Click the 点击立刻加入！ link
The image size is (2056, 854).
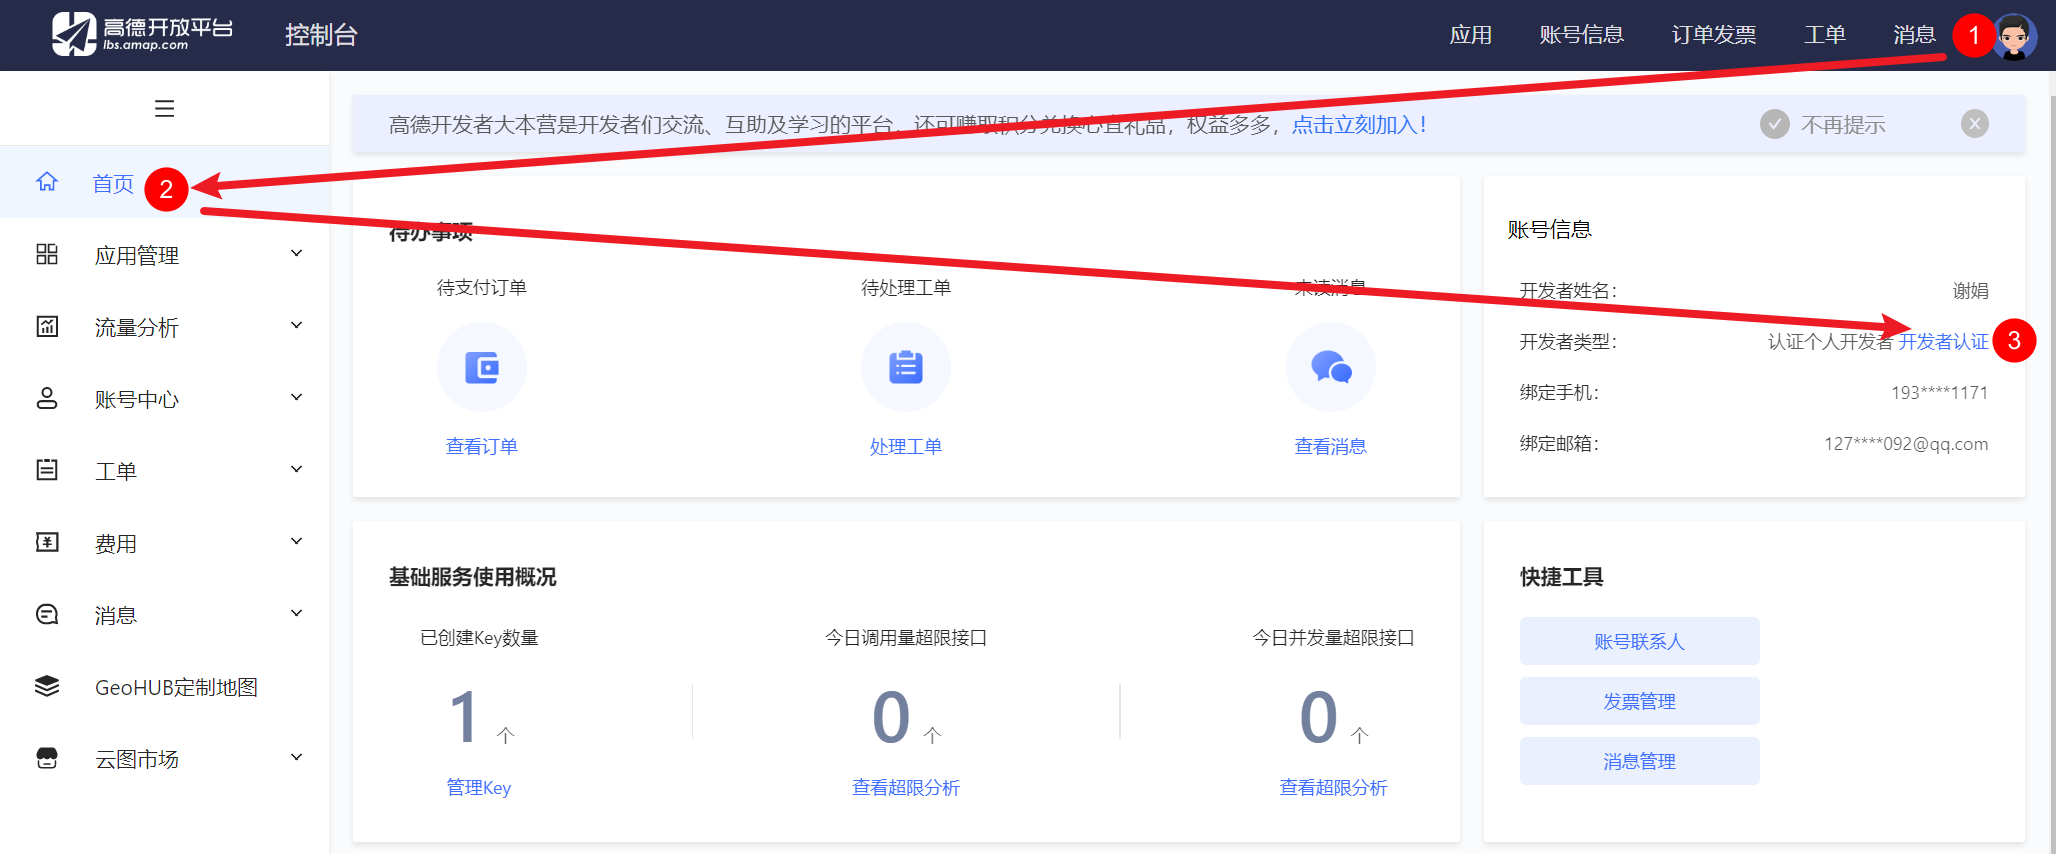click(1360, 125)
